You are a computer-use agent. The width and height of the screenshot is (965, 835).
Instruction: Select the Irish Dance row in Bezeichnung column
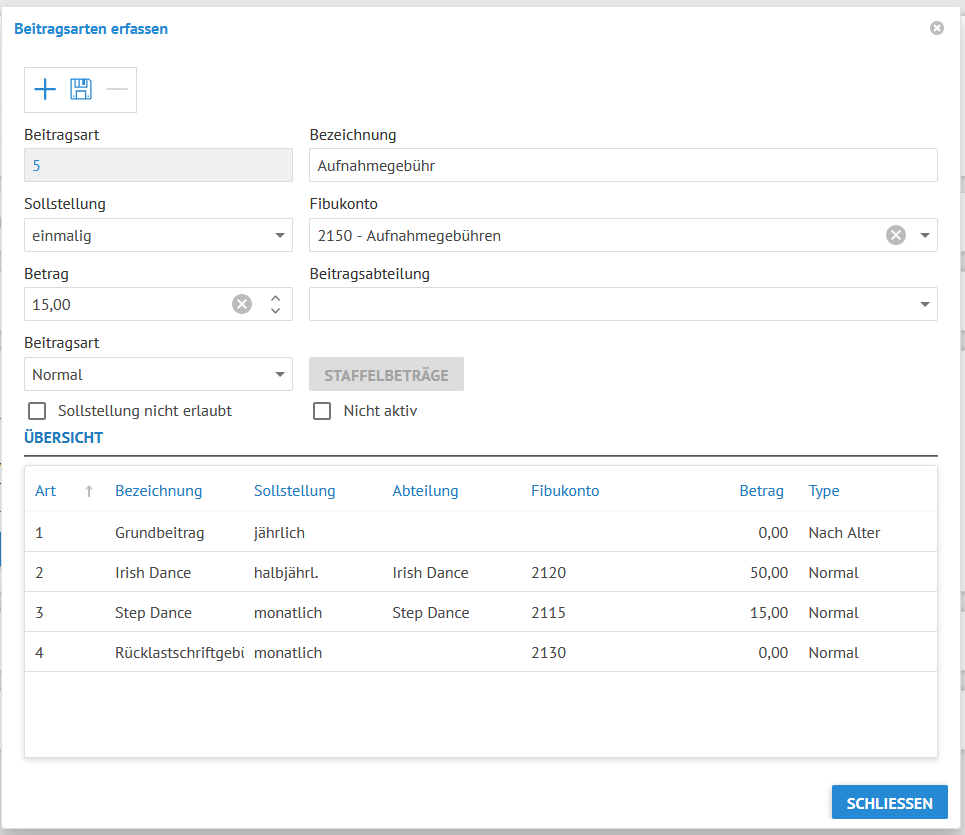point(153,573)
